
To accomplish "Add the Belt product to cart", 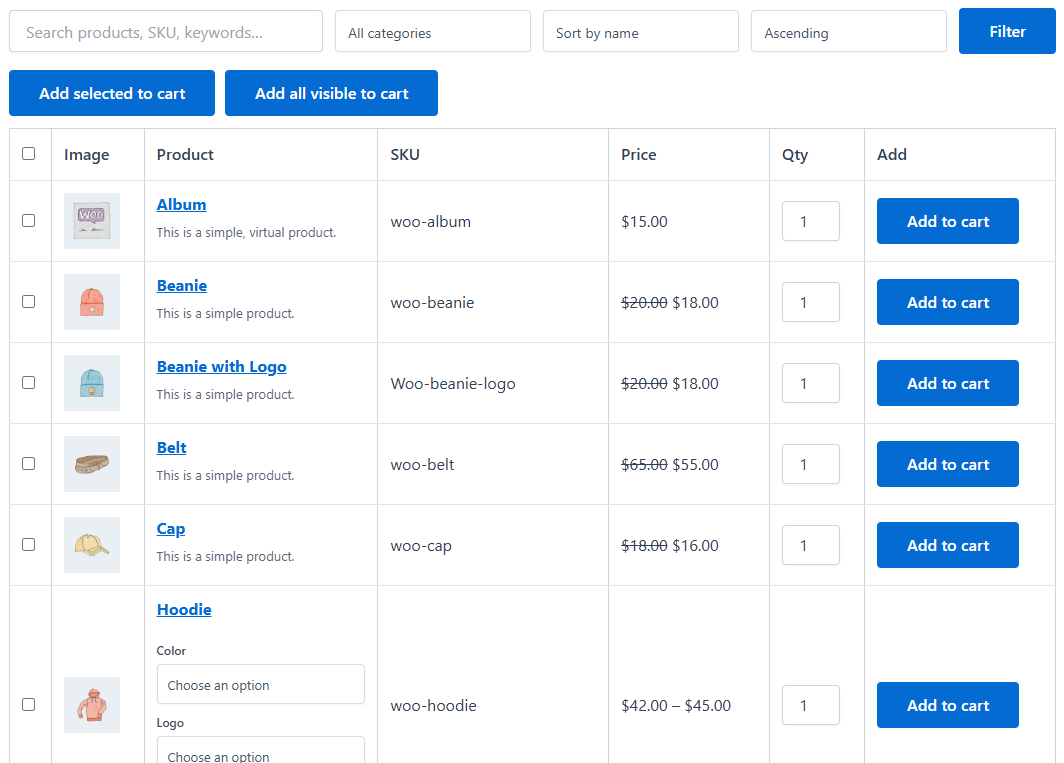I will 947,464.
